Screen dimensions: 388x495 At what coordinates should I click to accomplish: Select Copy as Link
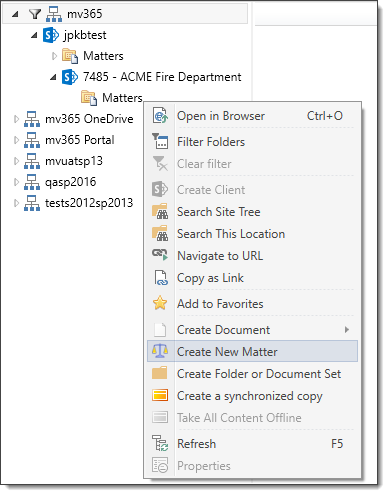(252, 278)
